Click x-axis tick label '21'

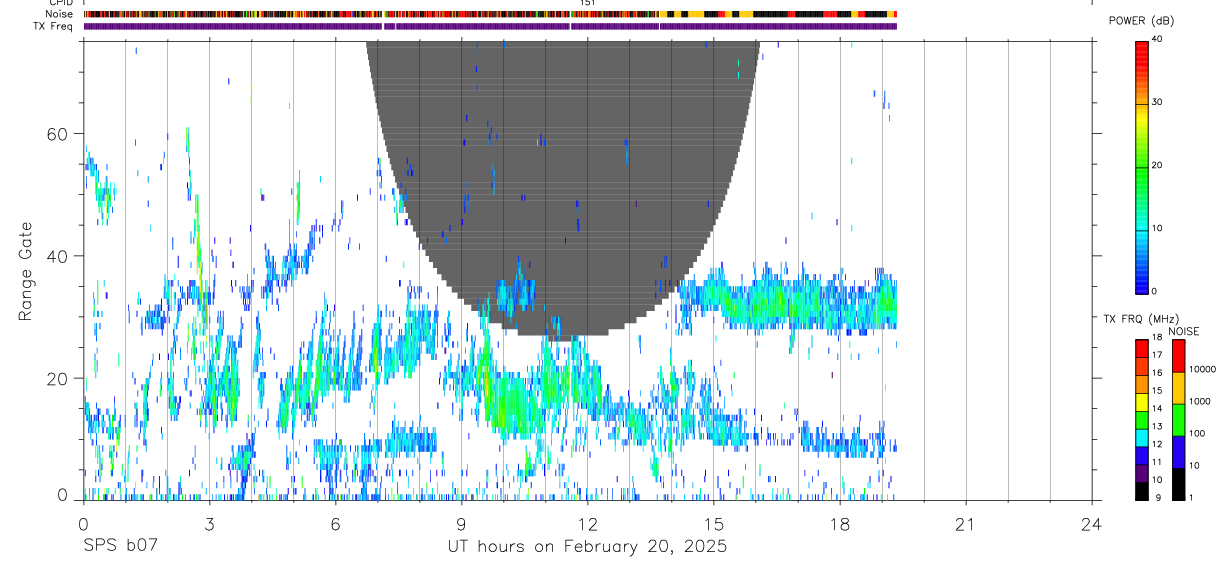click(x=966, y=524)
